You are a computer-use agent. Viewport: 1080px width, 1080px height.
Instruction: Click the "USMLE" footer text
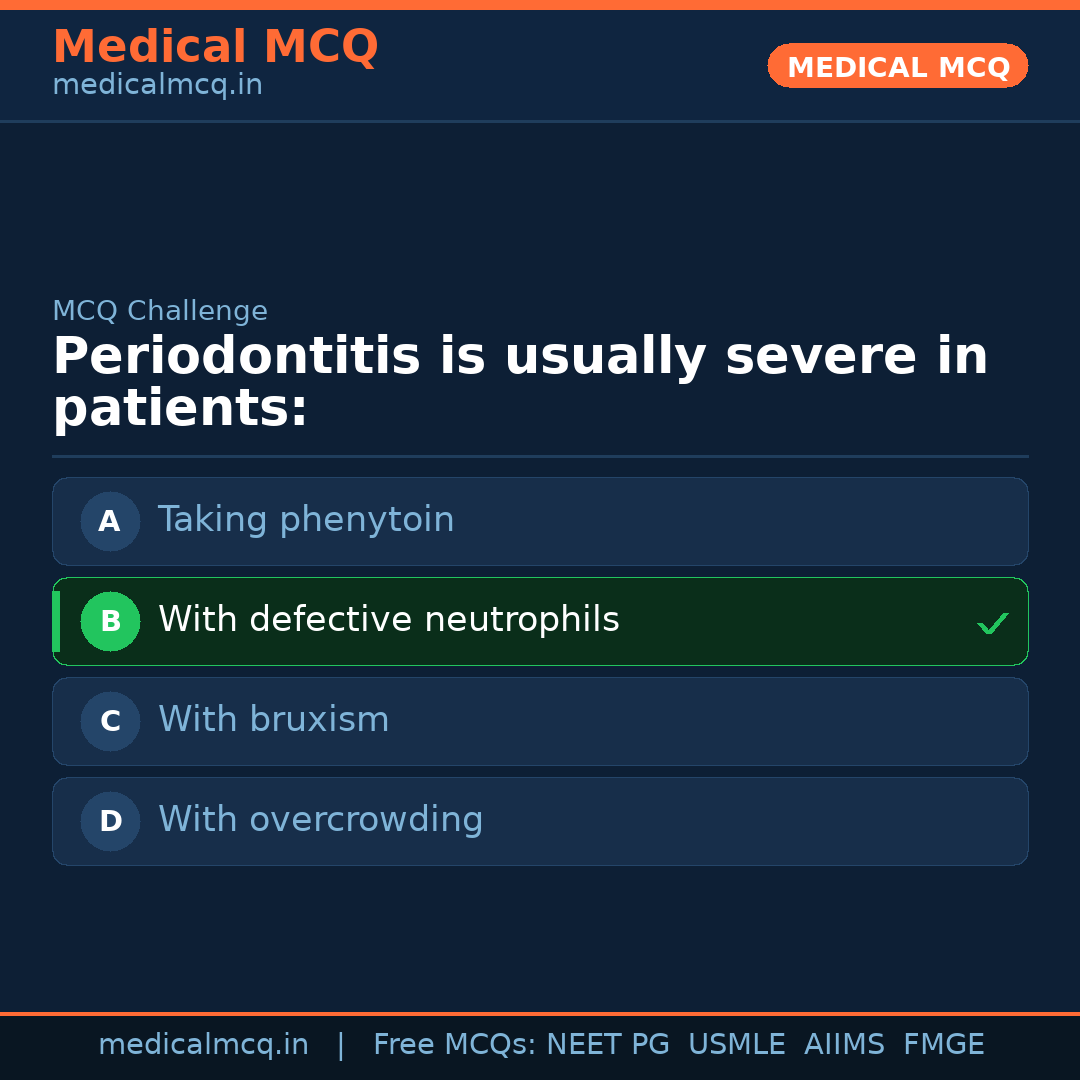point(736,1045)
